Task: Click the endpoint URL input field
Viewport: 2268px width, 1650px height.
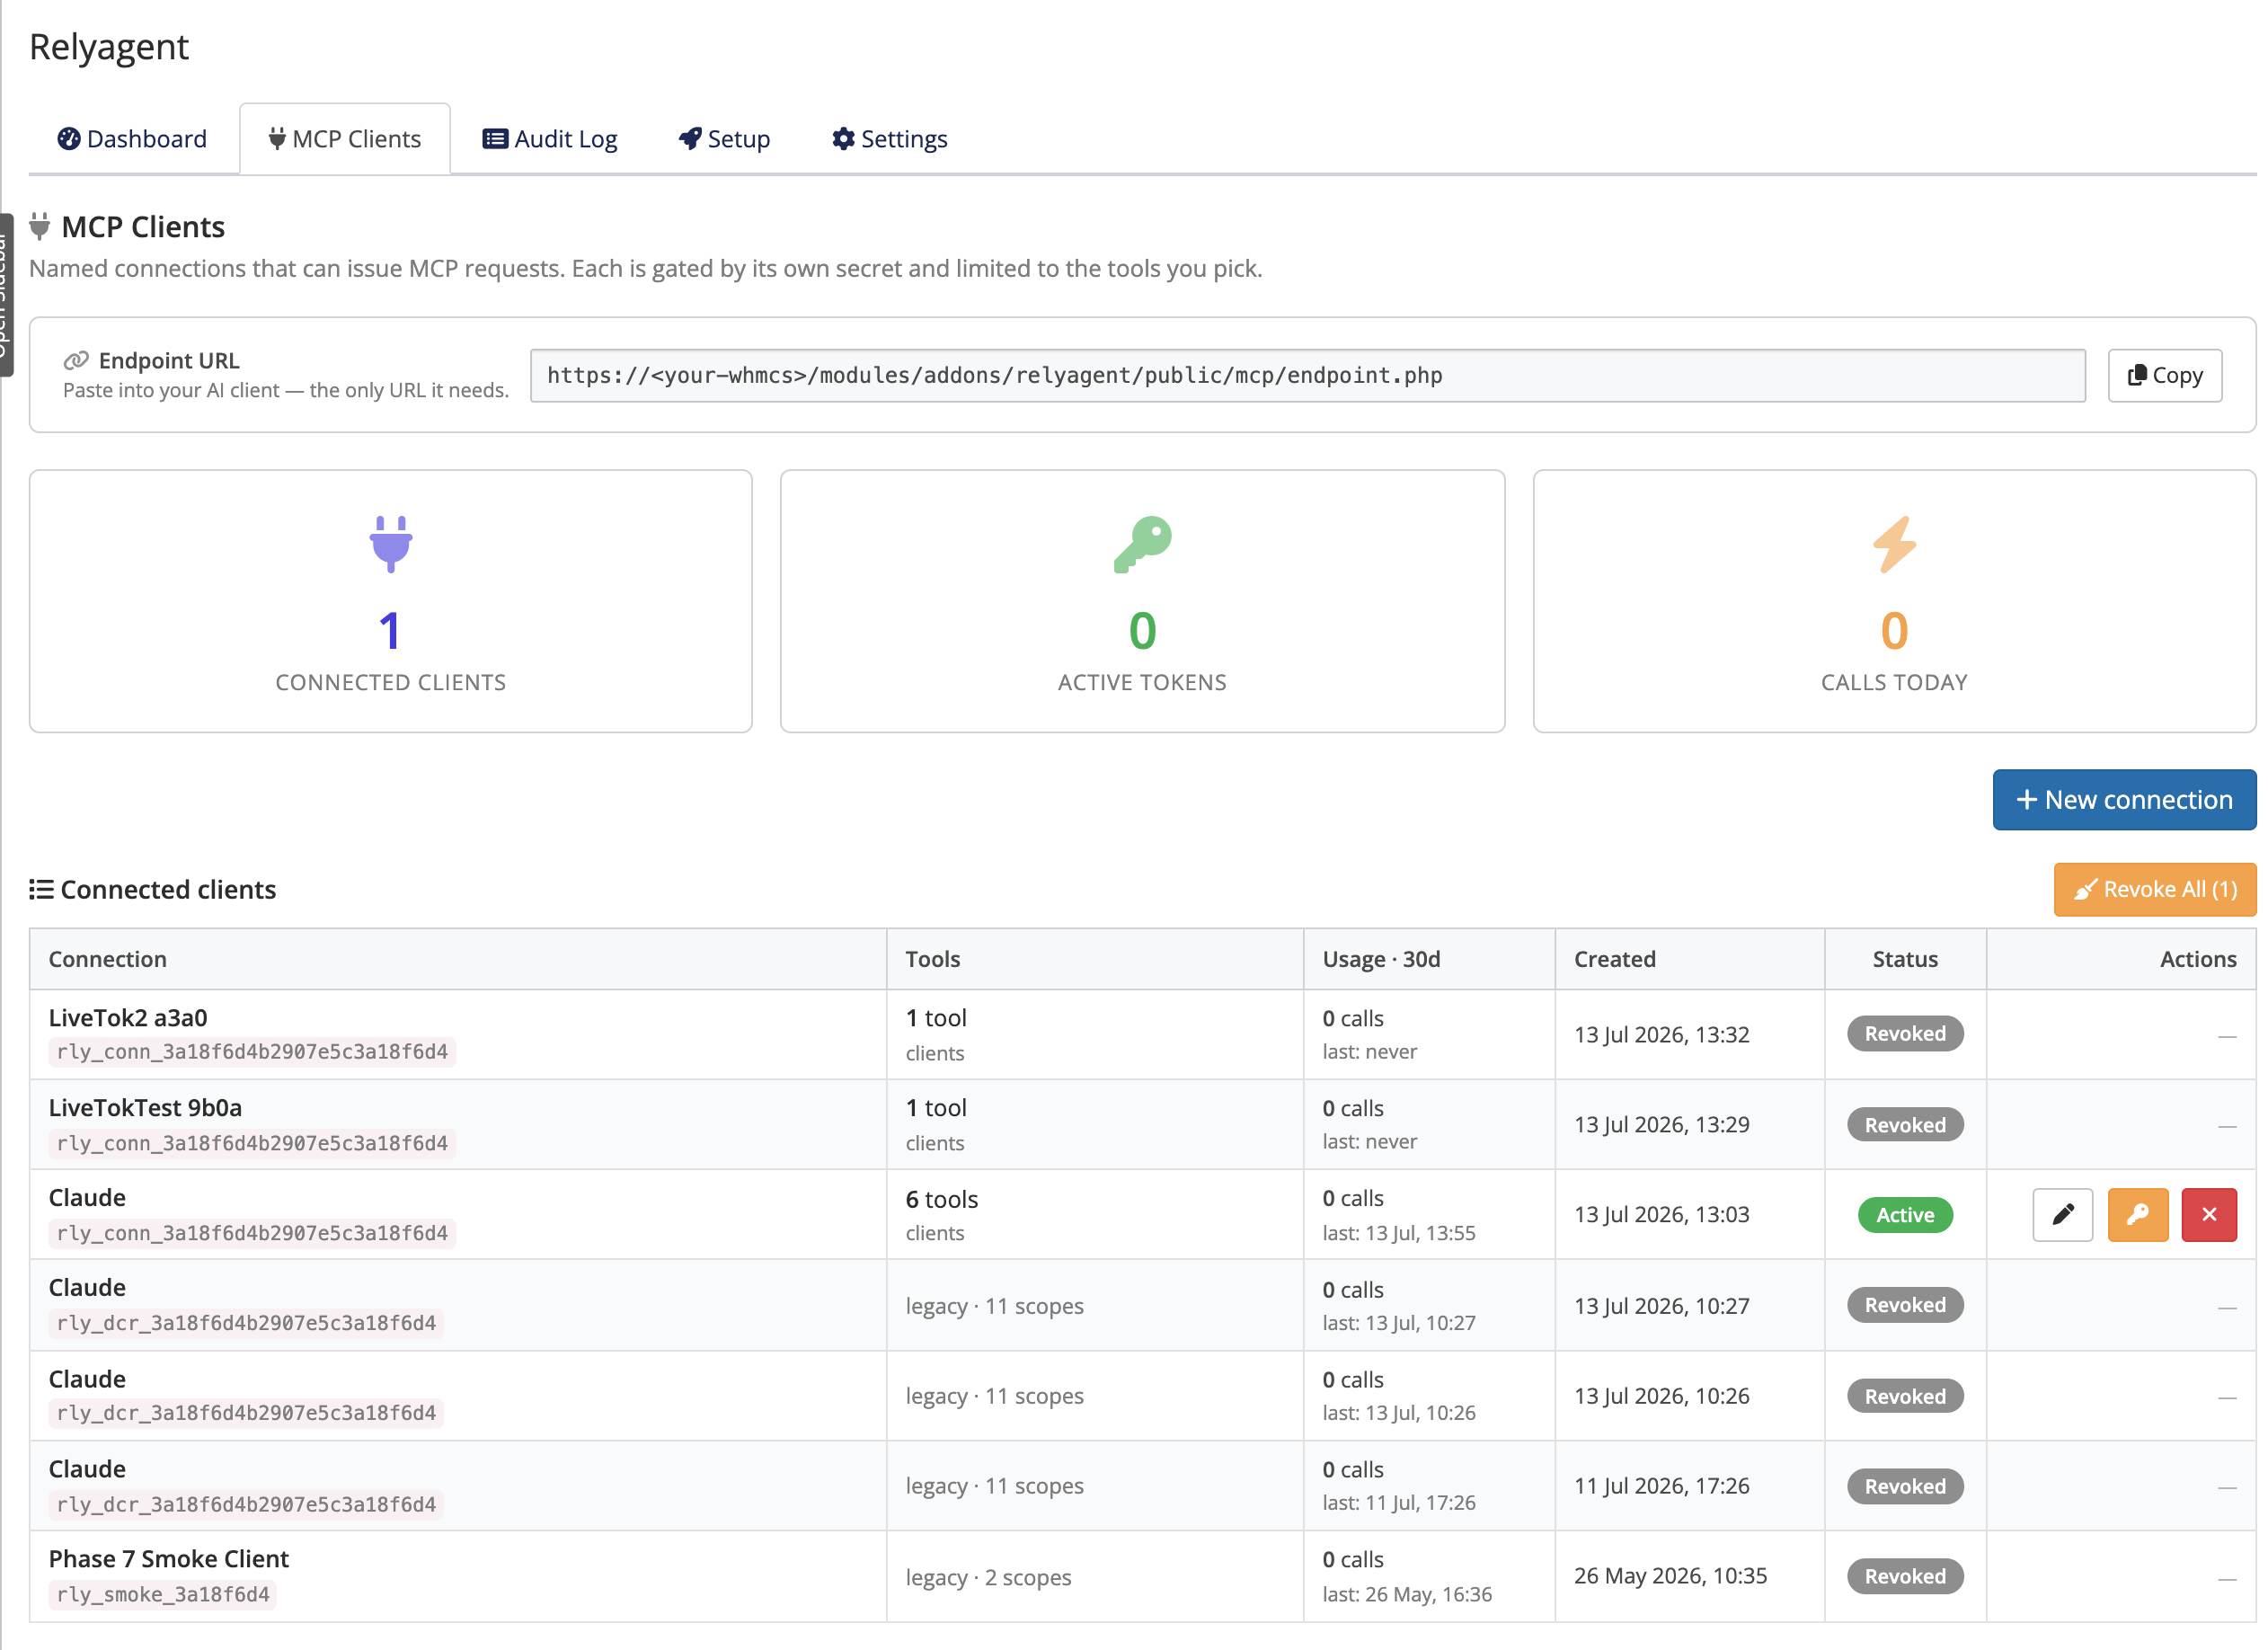Action: coord(1307,375)
